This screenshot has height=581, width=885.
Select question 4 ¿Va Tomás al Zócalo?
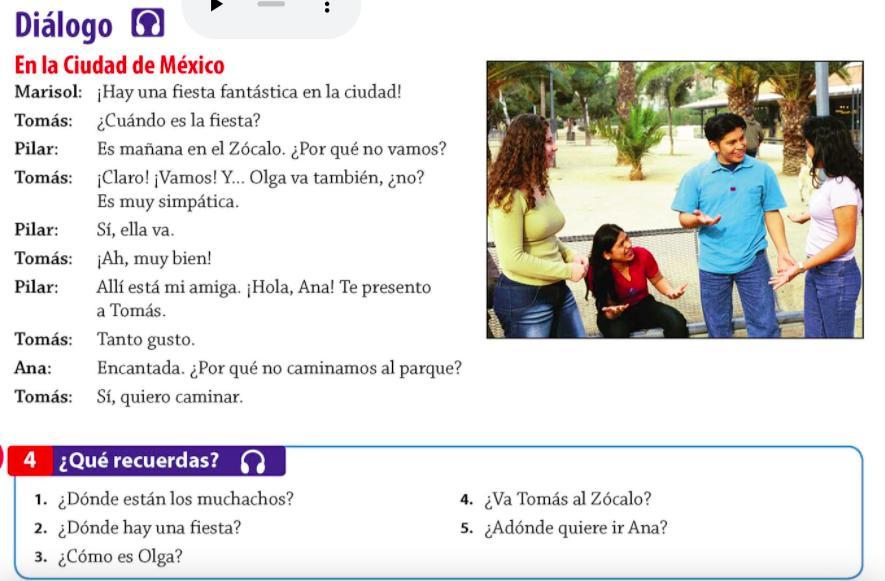567,499
